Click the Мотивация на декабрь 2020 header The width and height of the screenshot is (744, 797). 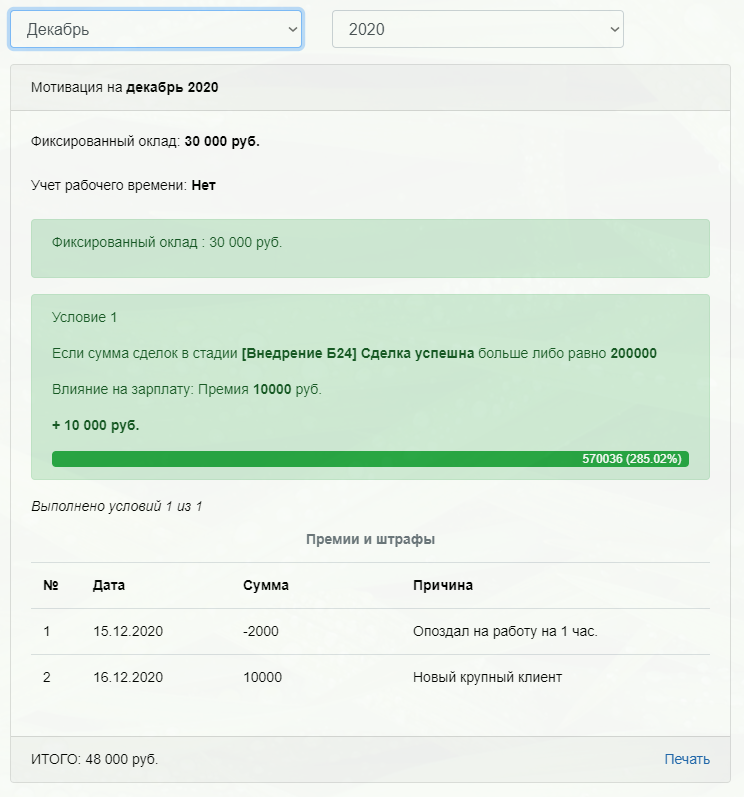[x=125, y=87]
